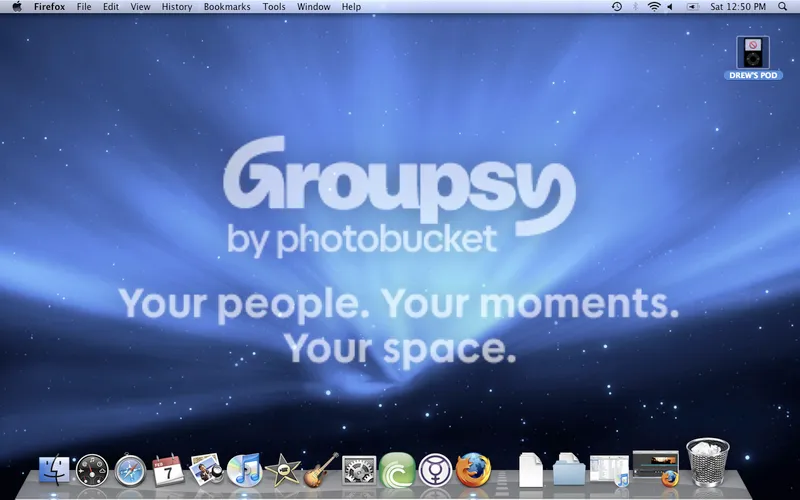Open the View menu
This screenshot has height=500, width=800.
pos(140,7)
